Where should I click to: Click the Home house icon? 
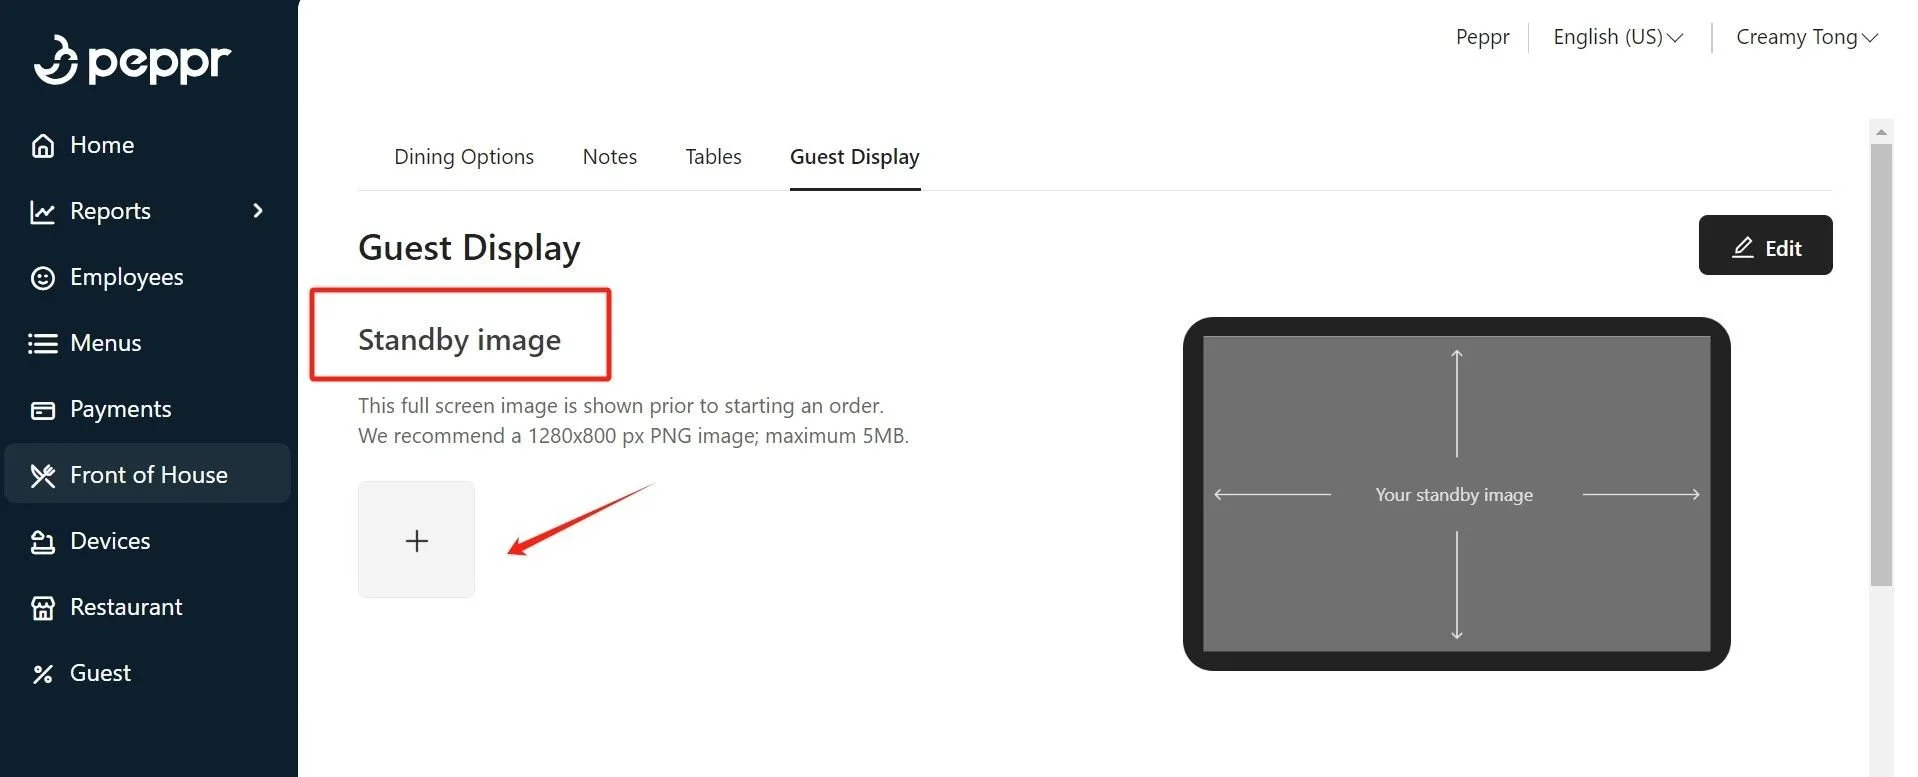point(42,146)
